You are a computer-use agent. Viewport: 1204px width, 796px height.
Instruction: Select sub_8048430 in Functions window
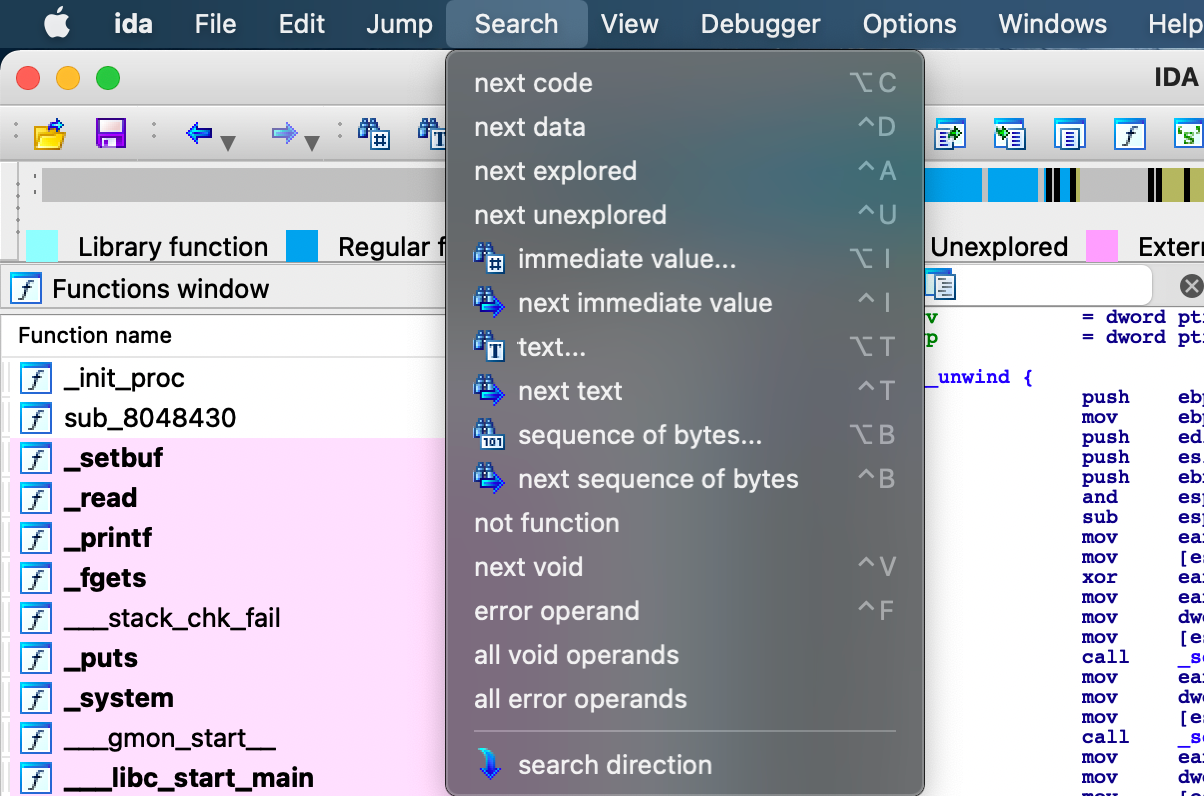(x=224, y=418)
